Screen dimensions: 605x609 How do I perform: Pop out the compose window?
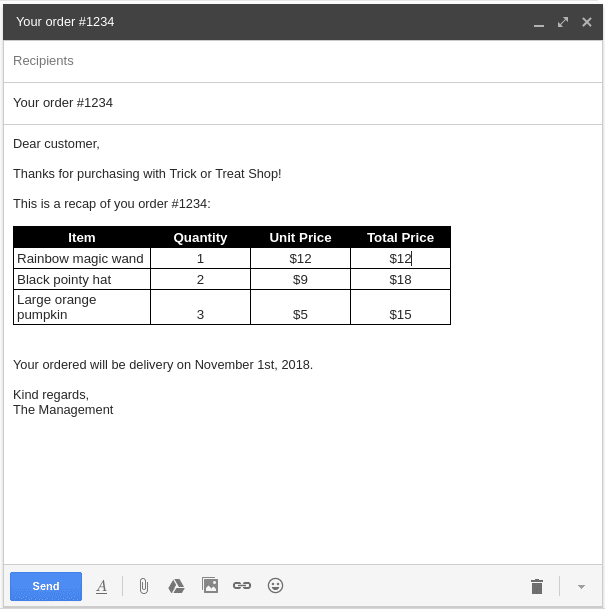tap(563, 21)
